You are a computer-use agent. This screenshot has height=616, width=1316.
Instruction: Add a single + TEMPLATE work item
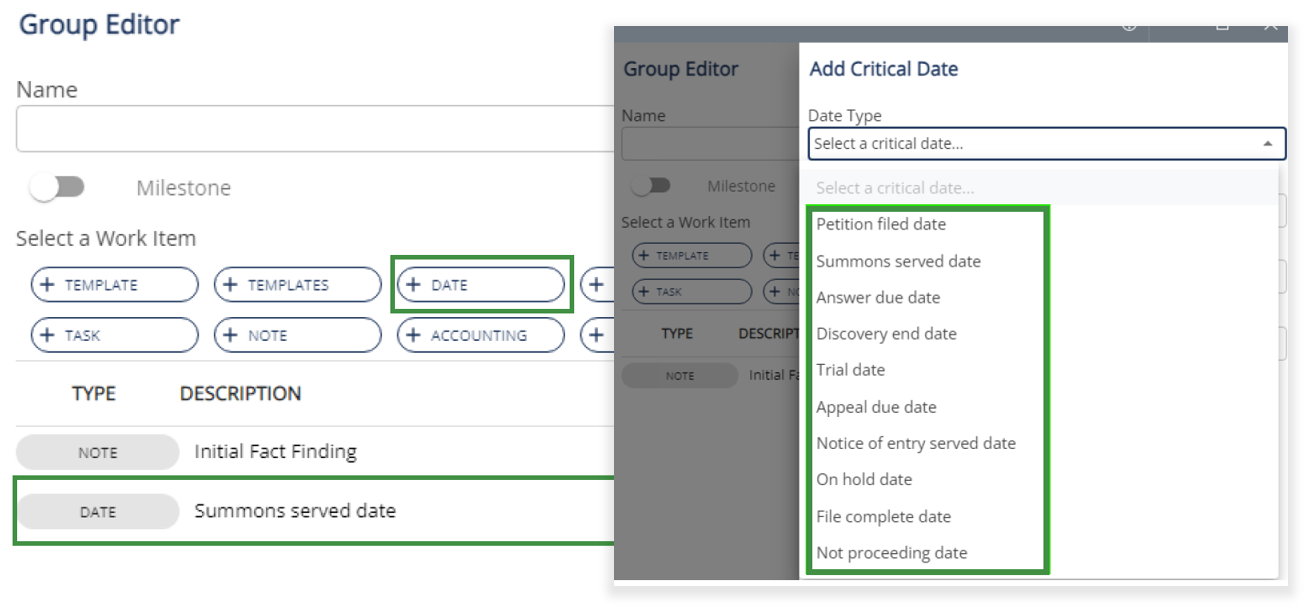tap(114, 285)
